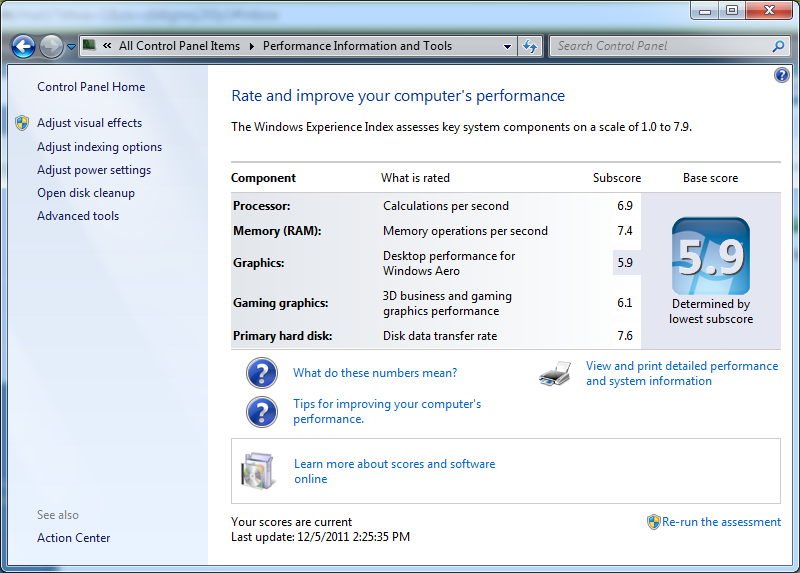Click the 'Last update' timestamp text
Image resolution: width=800 pixels, height=573 pixels.
click(x=320, y=537)
